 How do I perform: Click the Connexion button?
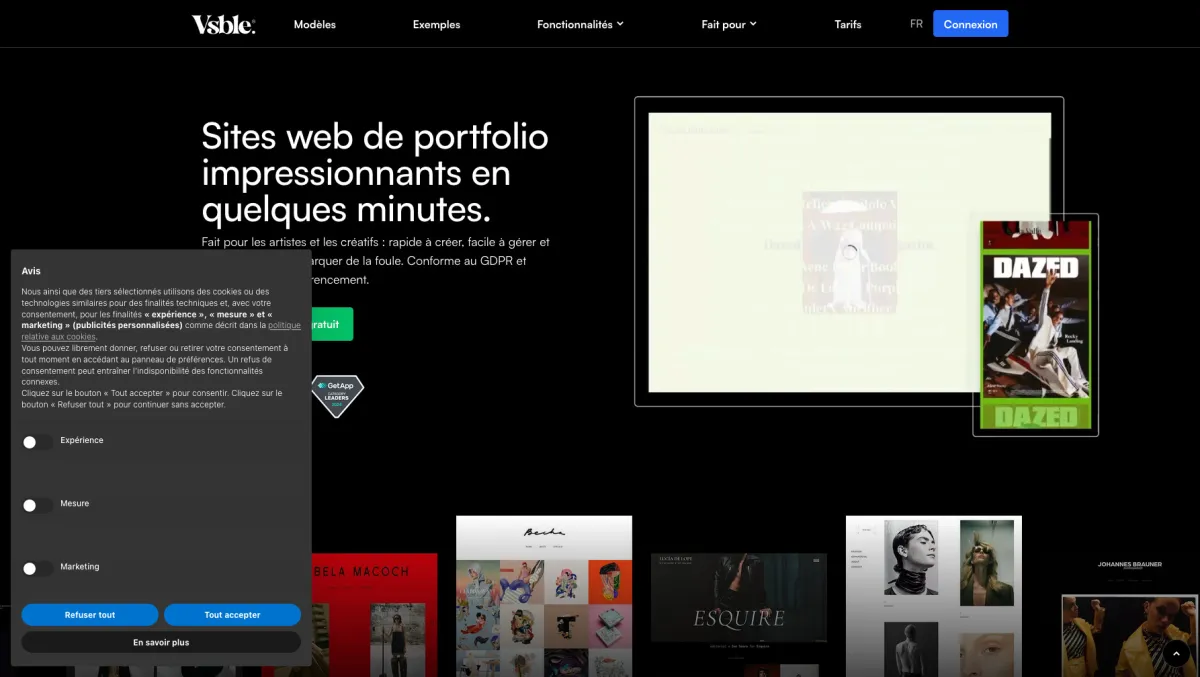point(970,24)
